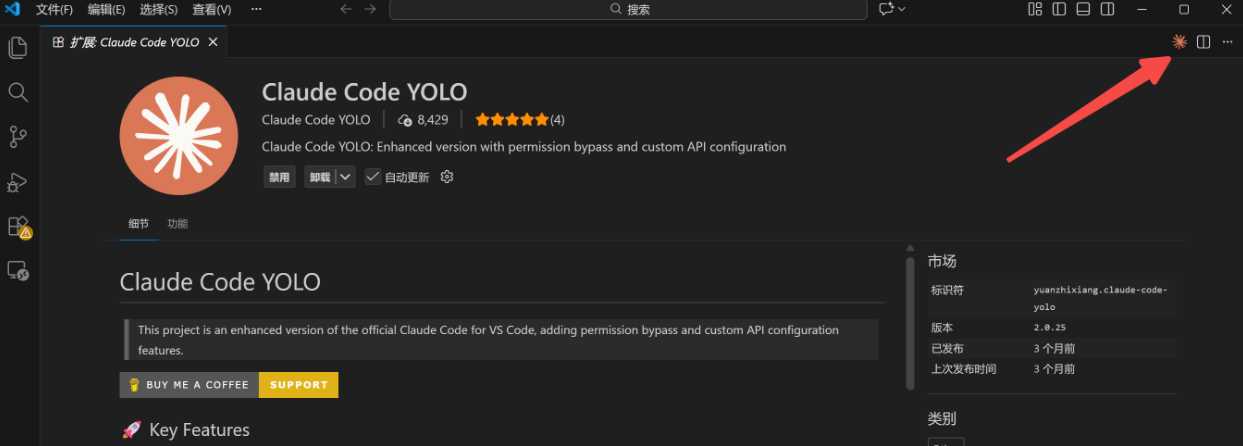Open the Copilot chat dropdown in title bar
The height and width of the screenshot is (446, 1243).
tap(891, 9)
